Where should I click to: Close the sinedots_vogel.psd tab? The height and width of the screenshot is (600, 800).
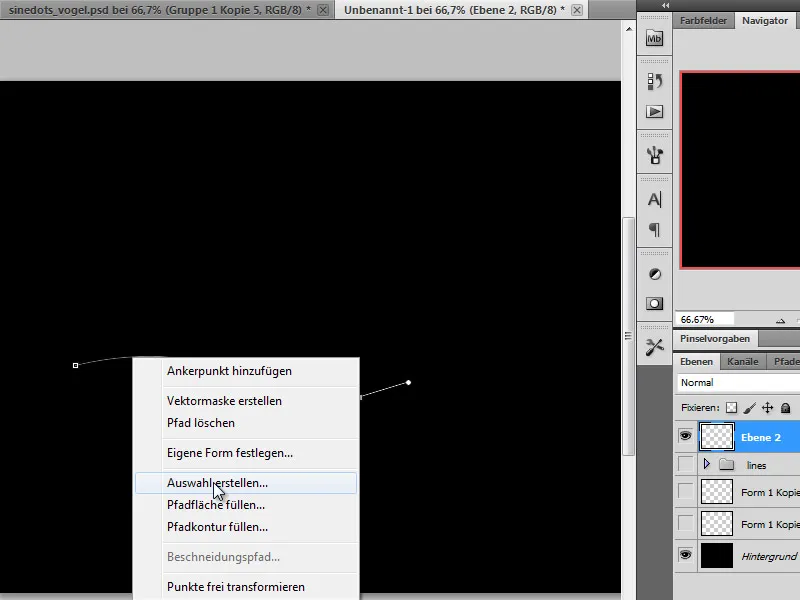tap(323, 10)
